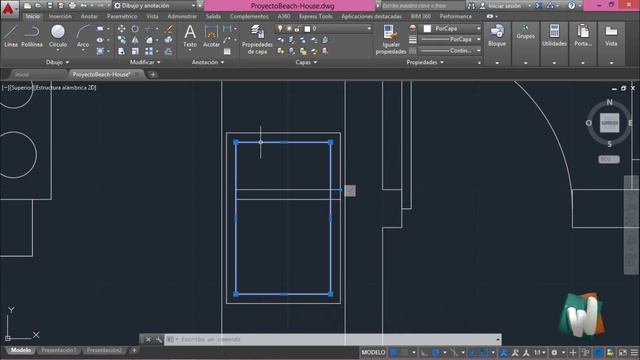Image resolution: width=640 pixels, height=360 pixels.
Task: Click the Print icon in quick access toolbar
Action: click(72, 6)
